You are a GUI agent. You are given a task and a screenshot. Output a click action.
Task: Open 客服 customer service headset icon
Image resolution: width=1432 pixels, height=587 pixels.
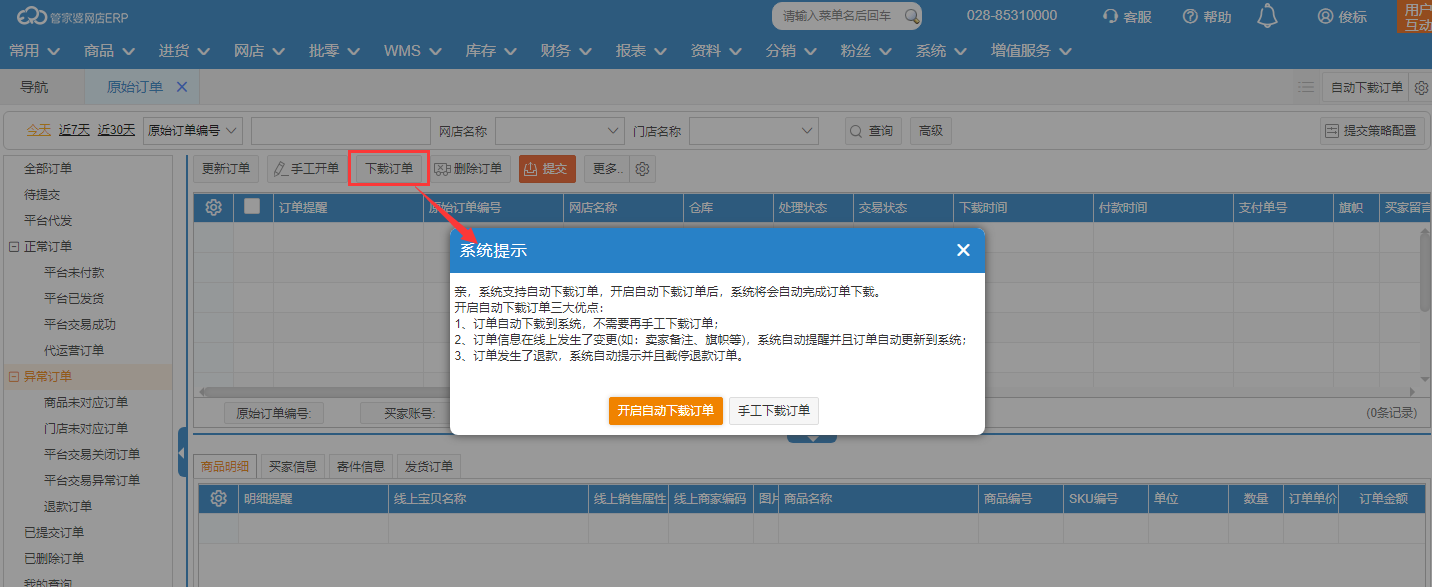(1110, 16)
